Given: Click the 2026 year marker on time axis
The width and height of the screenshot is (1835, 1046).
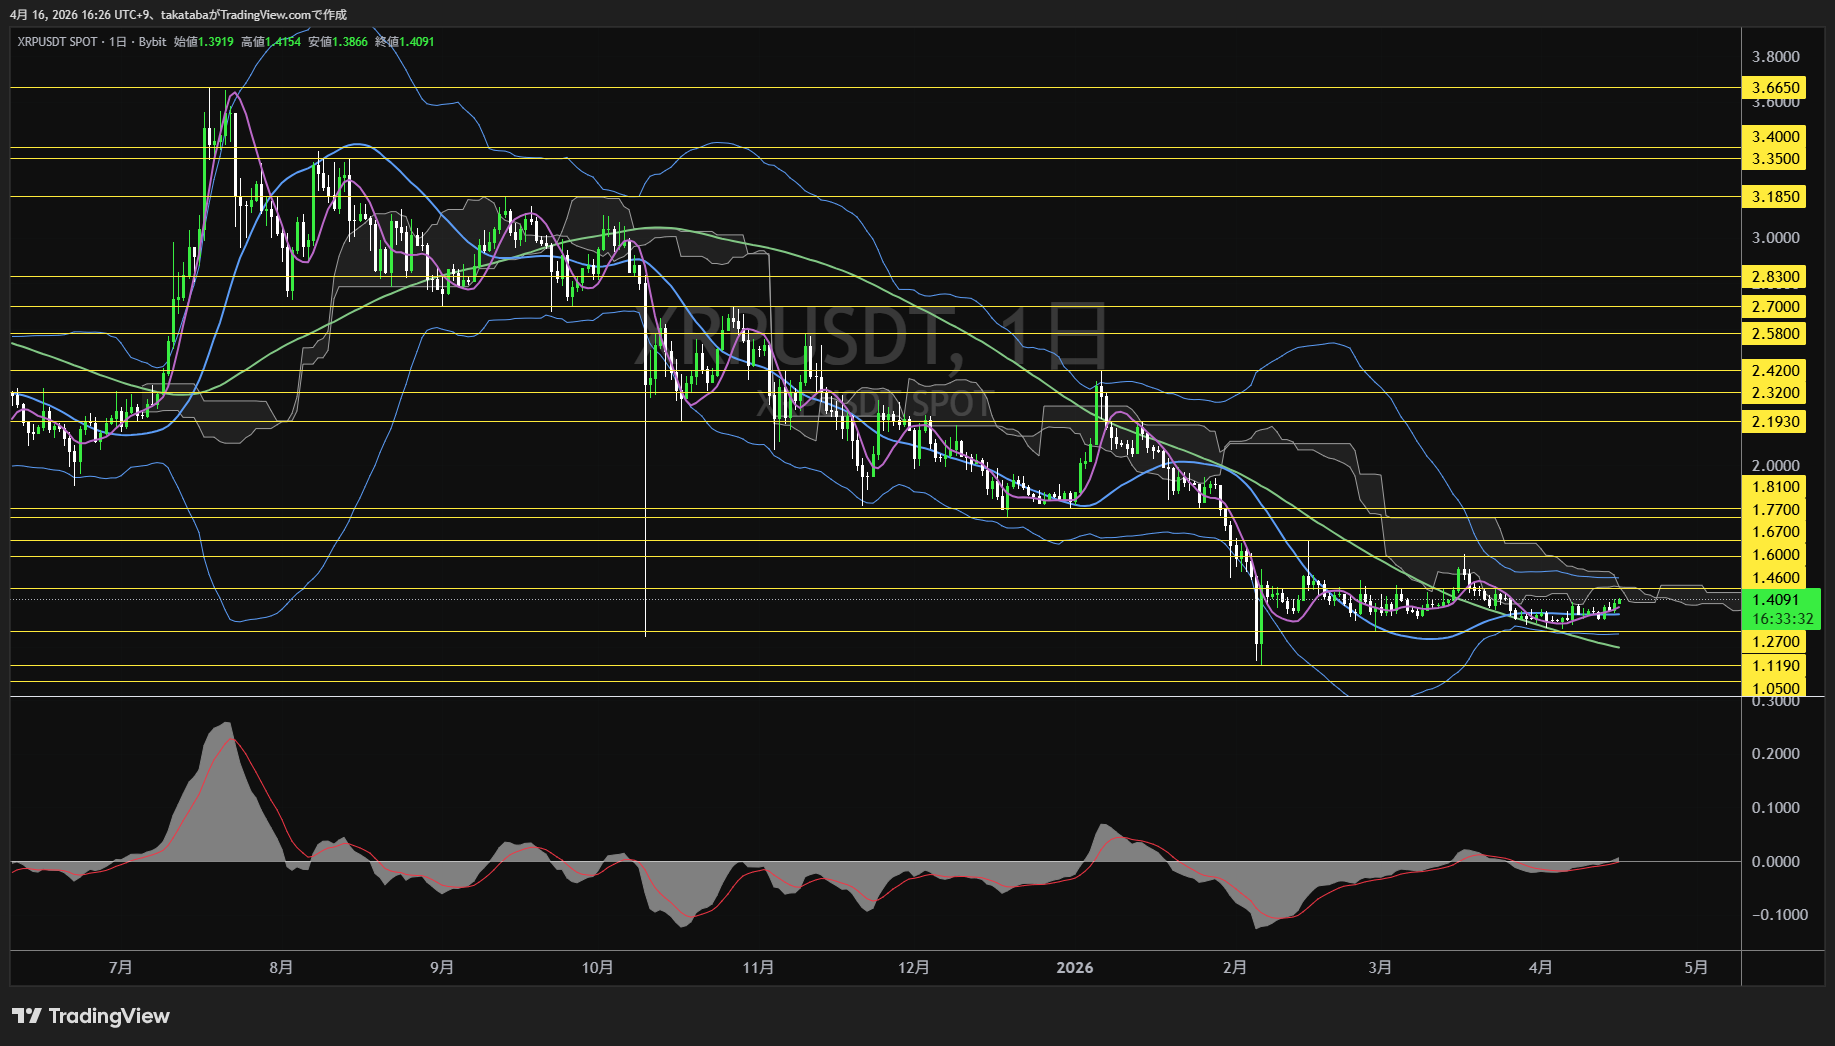Looking at the screenshot, I should [x=1075, y=968].
